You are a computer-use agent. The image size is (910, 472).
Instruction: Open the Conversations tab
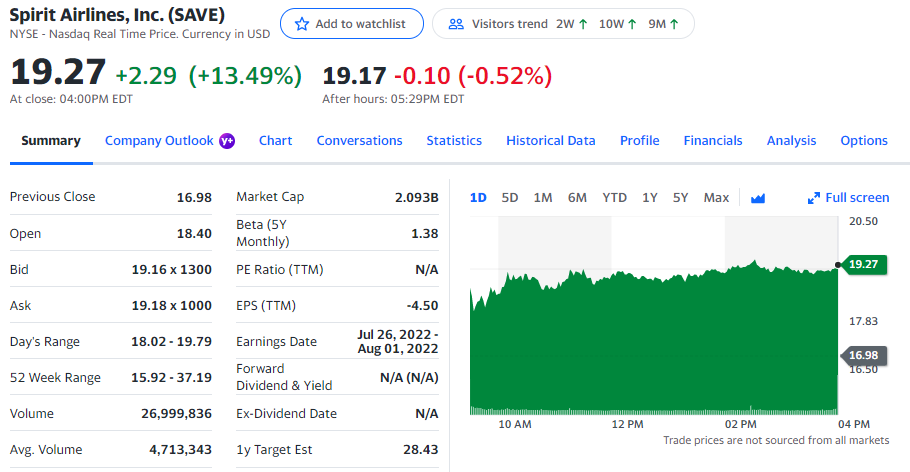359,140
